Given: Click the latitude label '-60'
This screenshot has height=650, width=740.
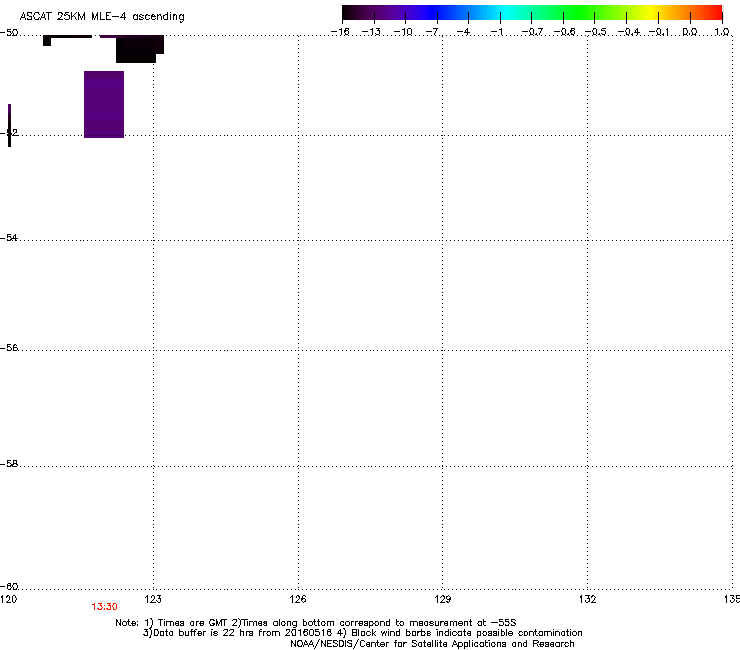Looking at the screenshot, I should (9, 587).
